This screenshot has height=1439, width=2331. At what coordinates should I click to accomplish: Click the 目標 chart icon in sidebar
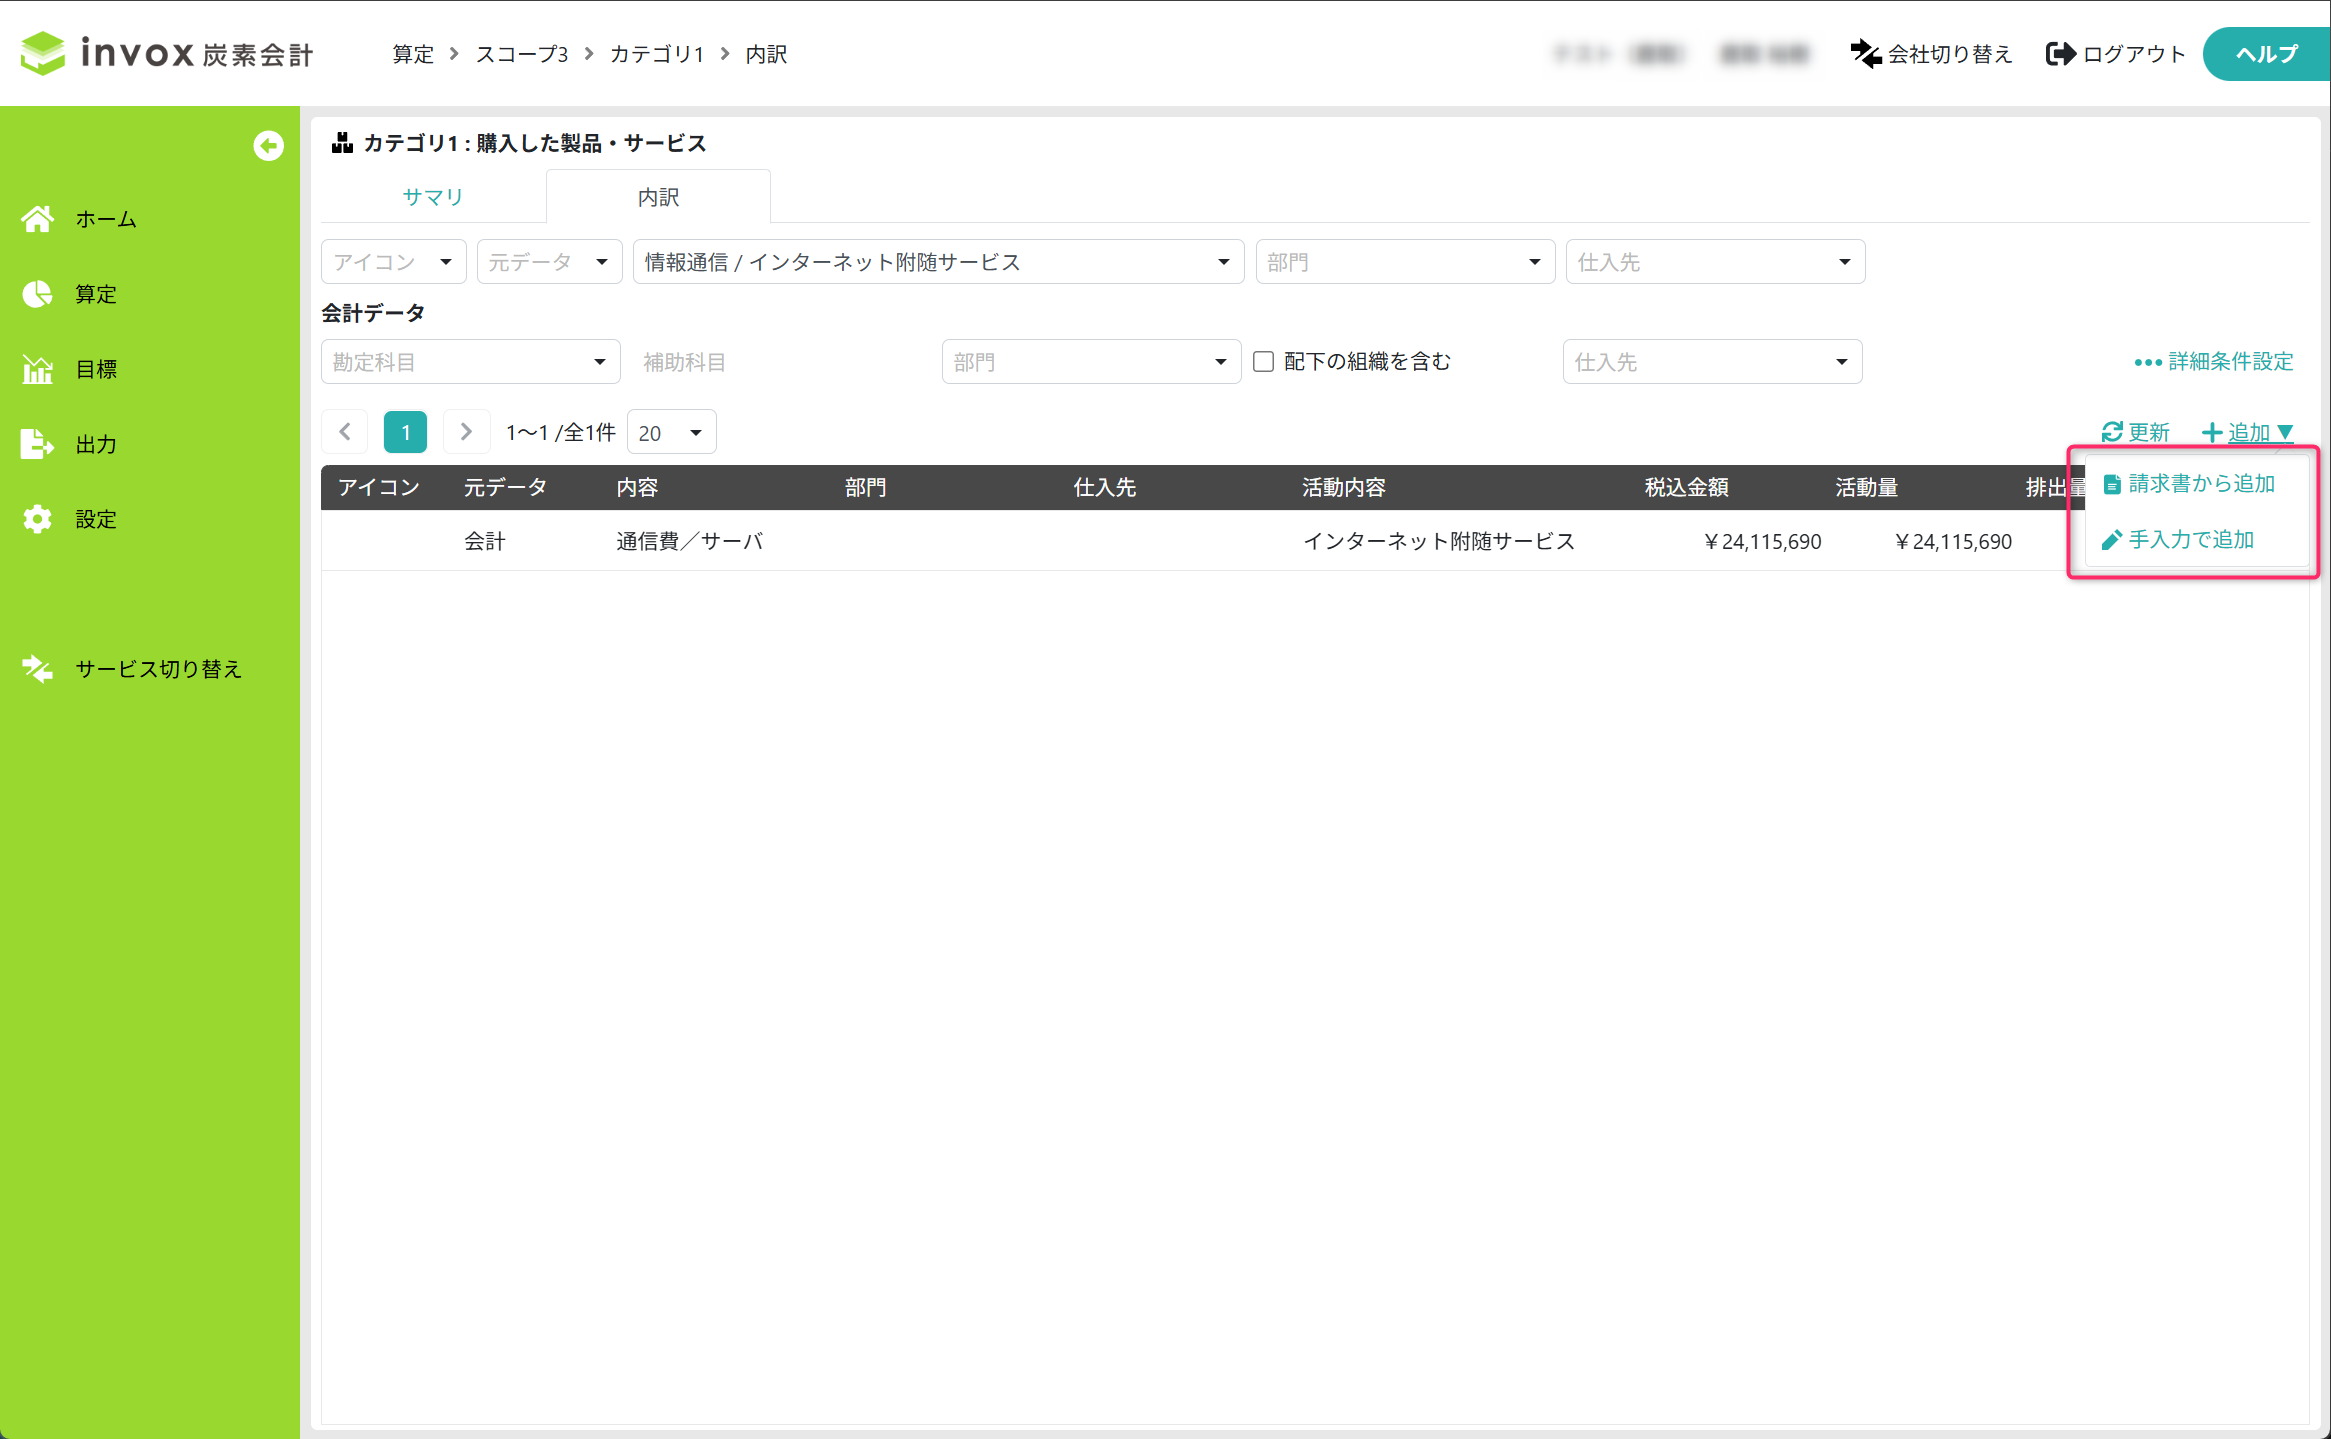[38, 369]
